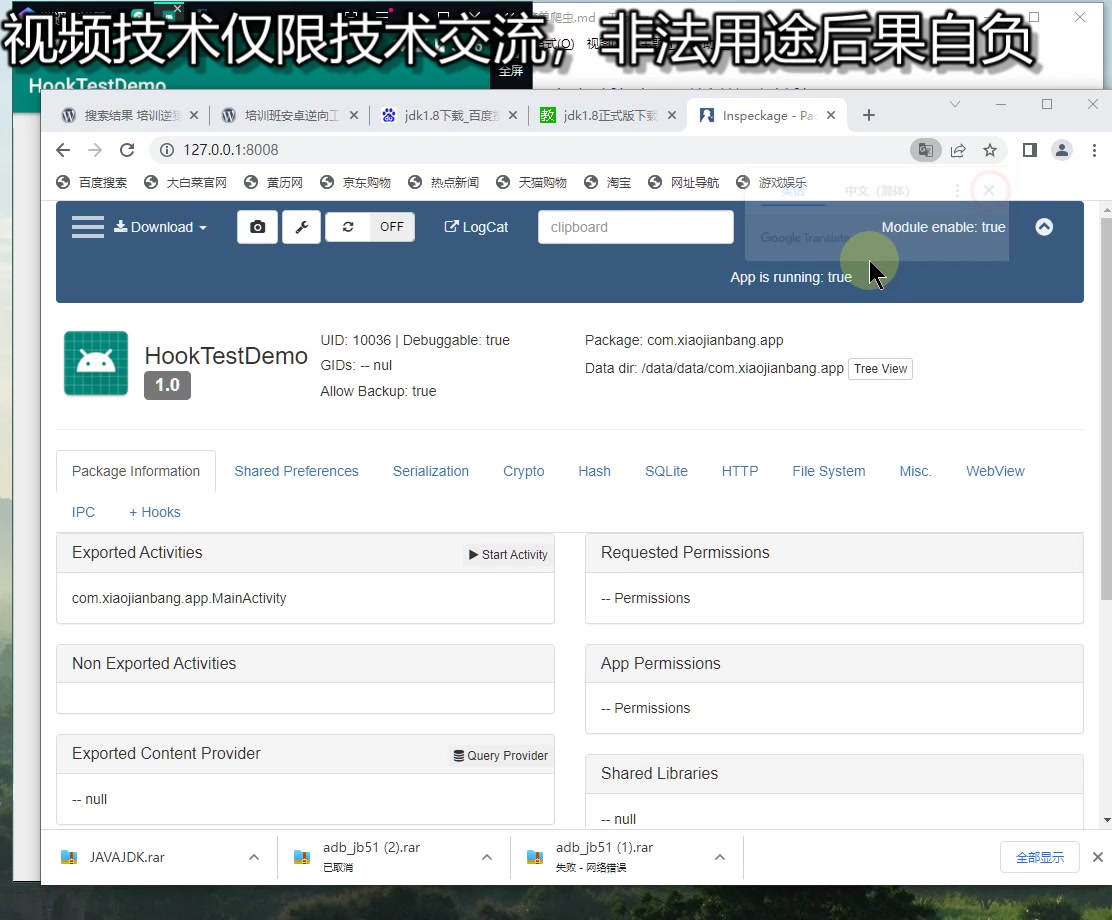Click the circular auto-refresh arrows icon
The width and height of the screenshot is (1112, 920).
coord(347,227)
